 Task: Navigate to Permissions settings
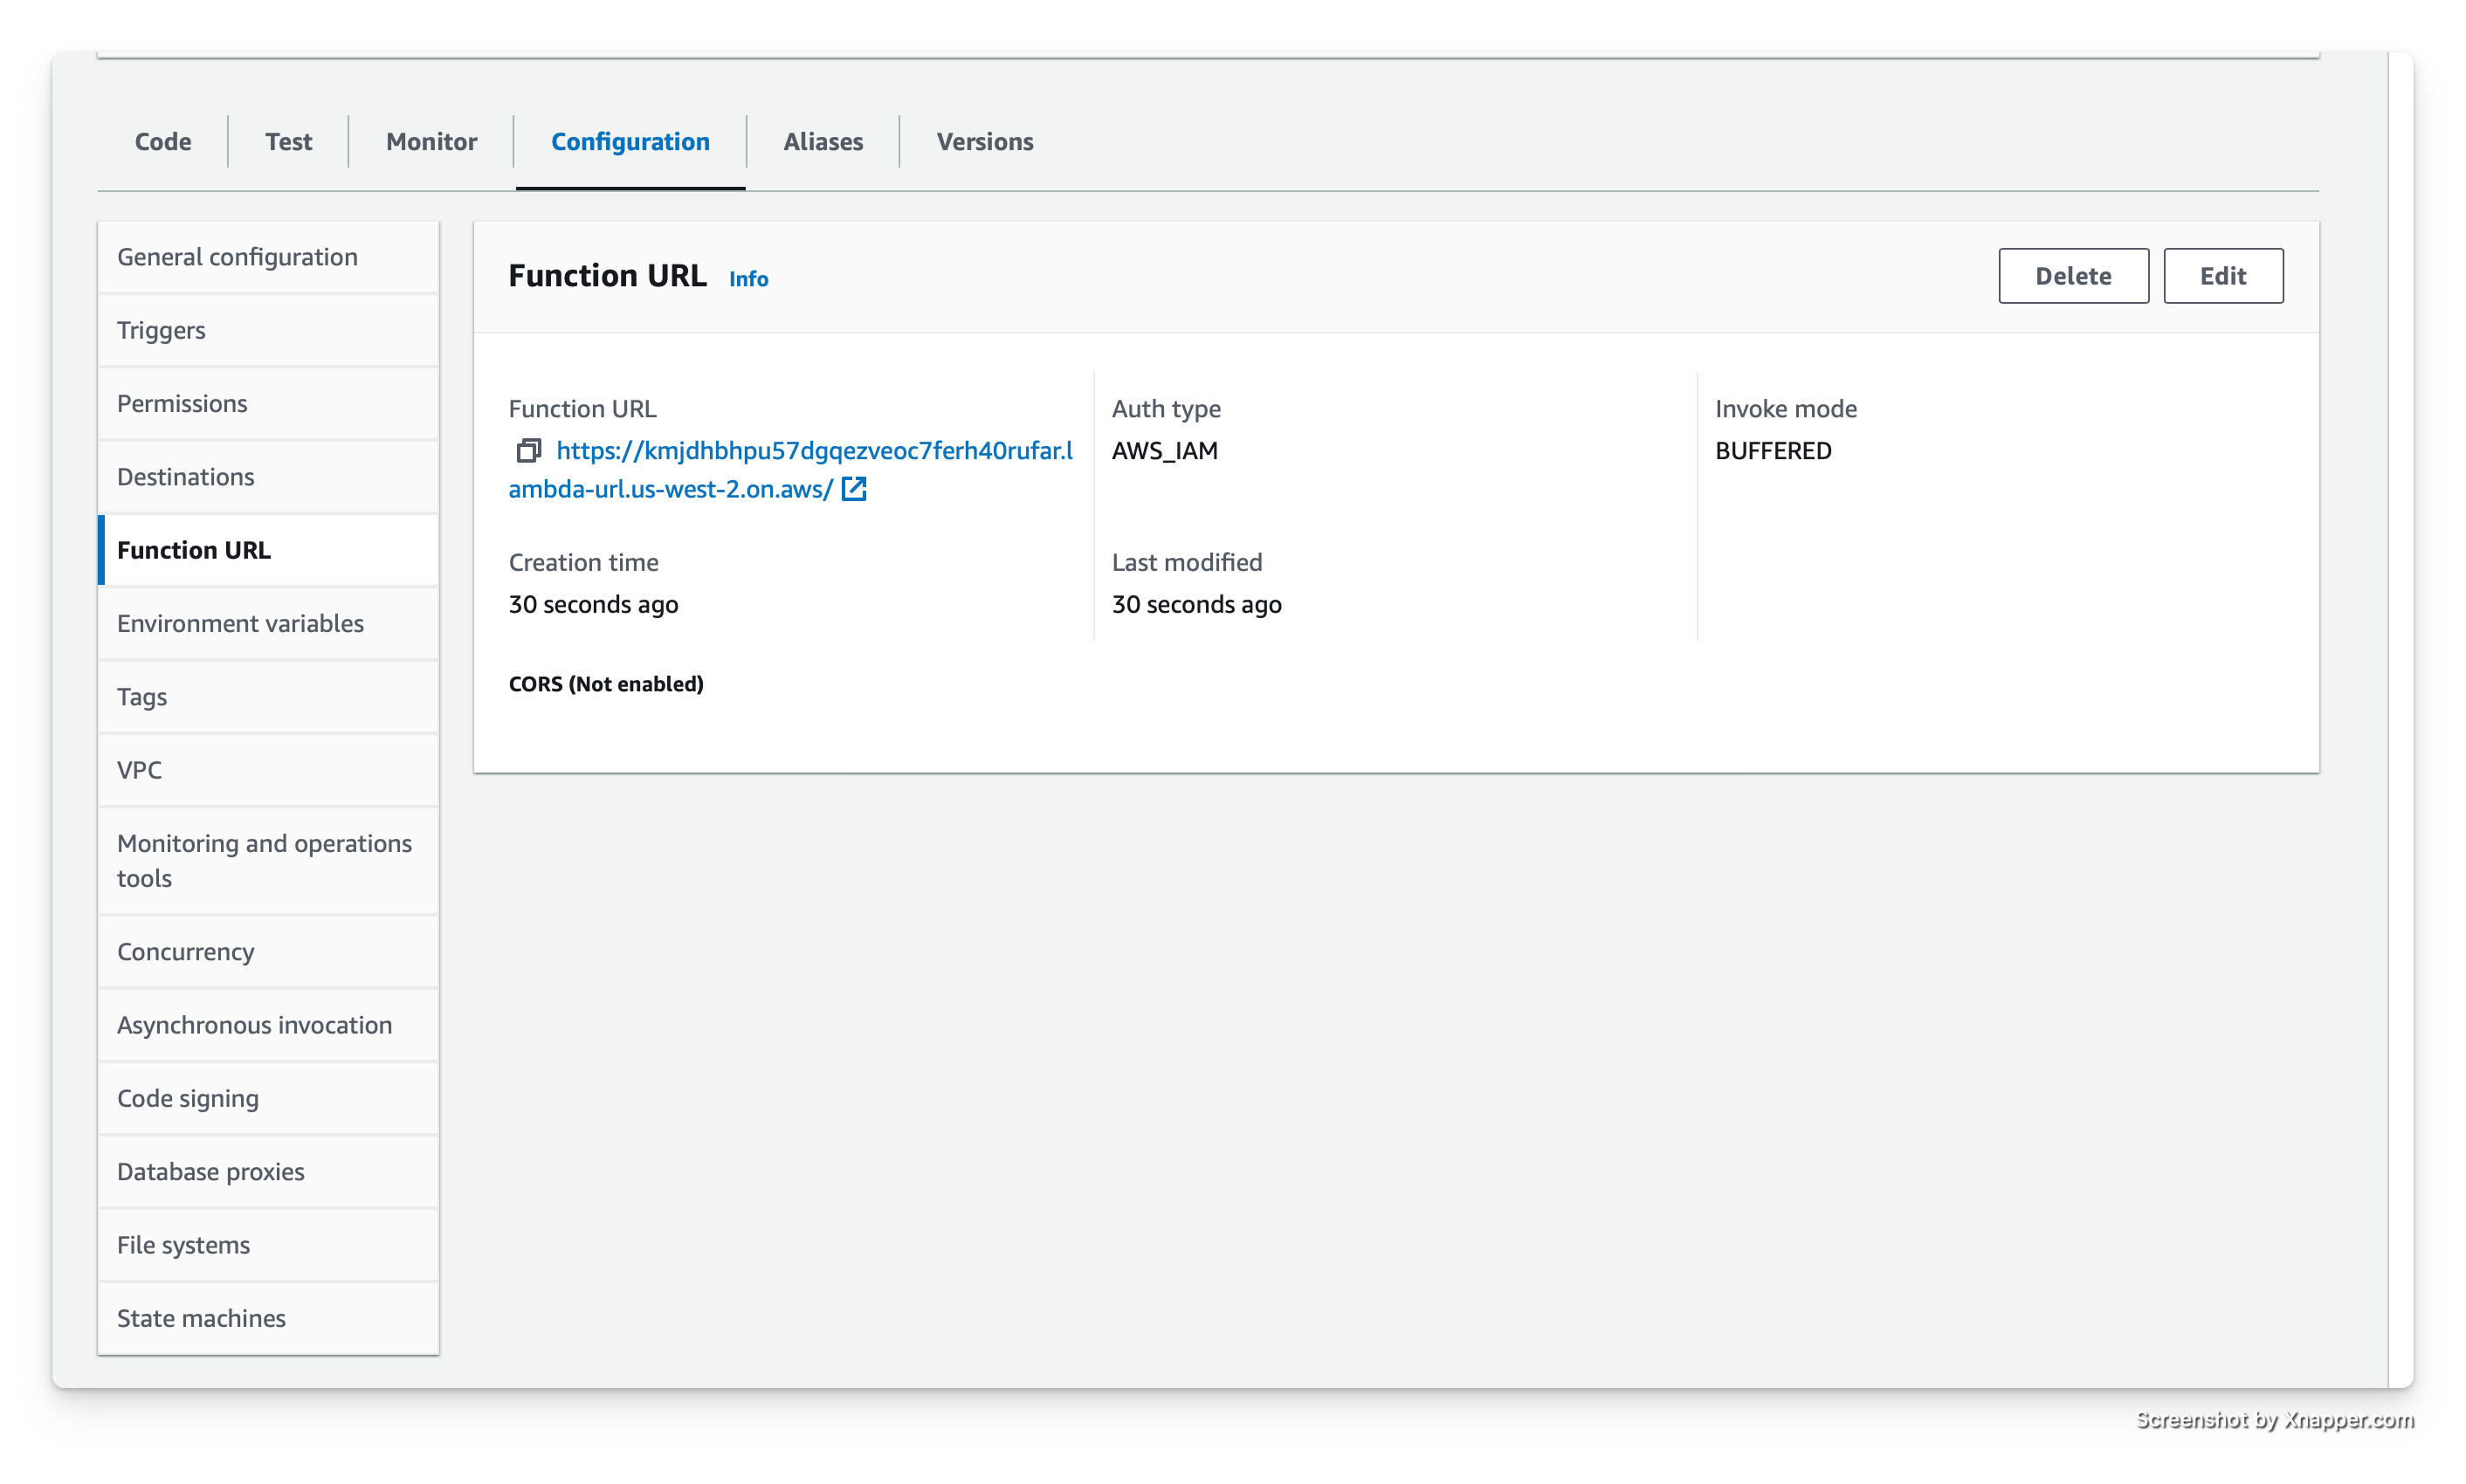tap(182, 402)
